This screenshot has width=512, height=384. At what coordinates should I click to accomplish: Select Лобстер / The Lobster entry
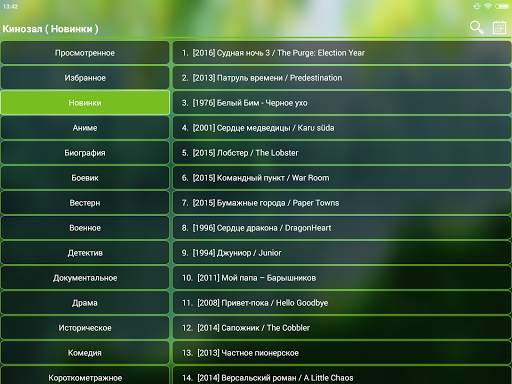click(342, 153)
